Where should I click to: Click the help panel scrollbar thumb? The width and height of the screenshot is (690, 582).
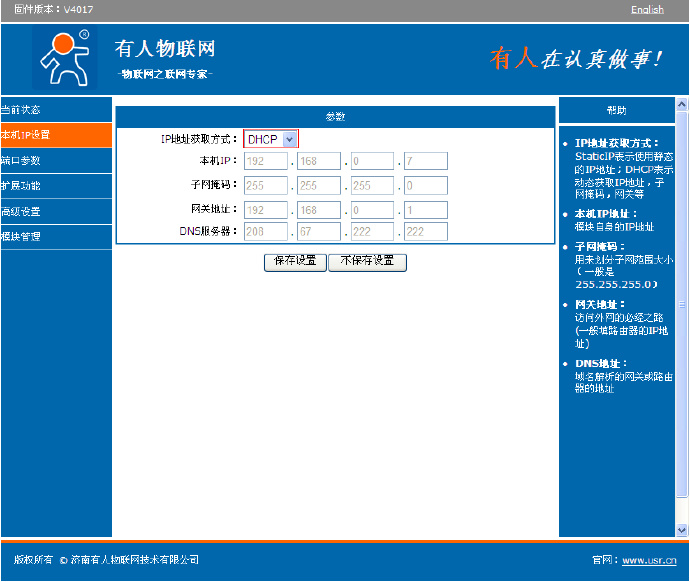pyautogui.click(x=682, y=304)
